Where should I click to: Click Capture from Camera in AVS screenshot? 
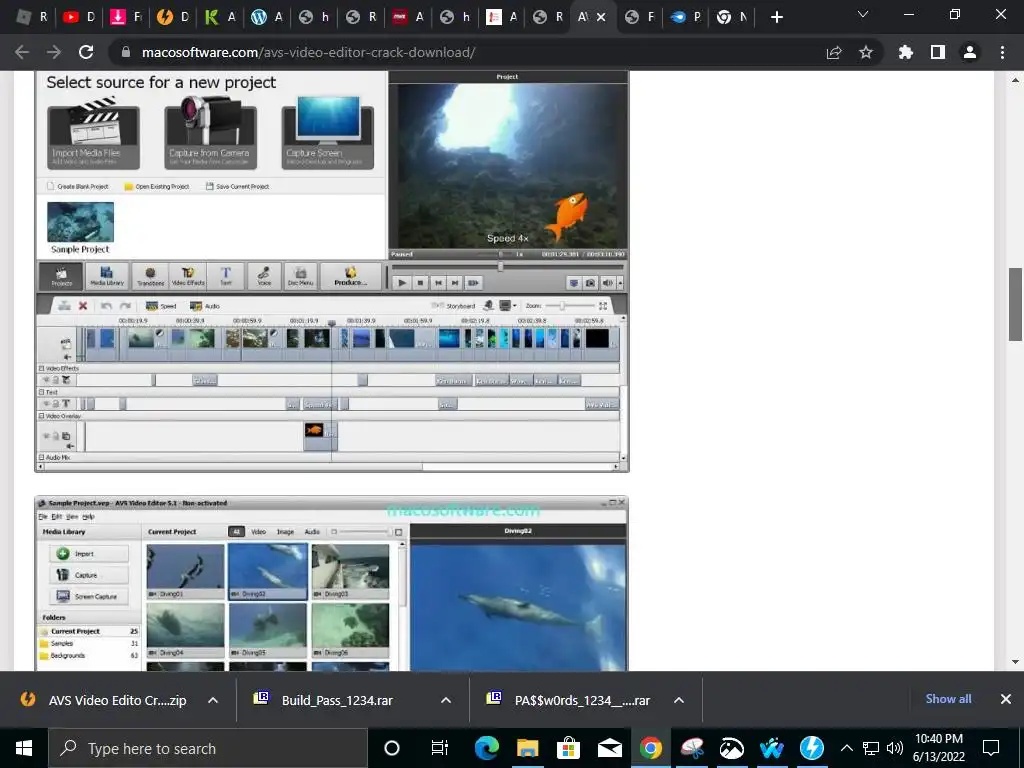[x=210, y=134]
